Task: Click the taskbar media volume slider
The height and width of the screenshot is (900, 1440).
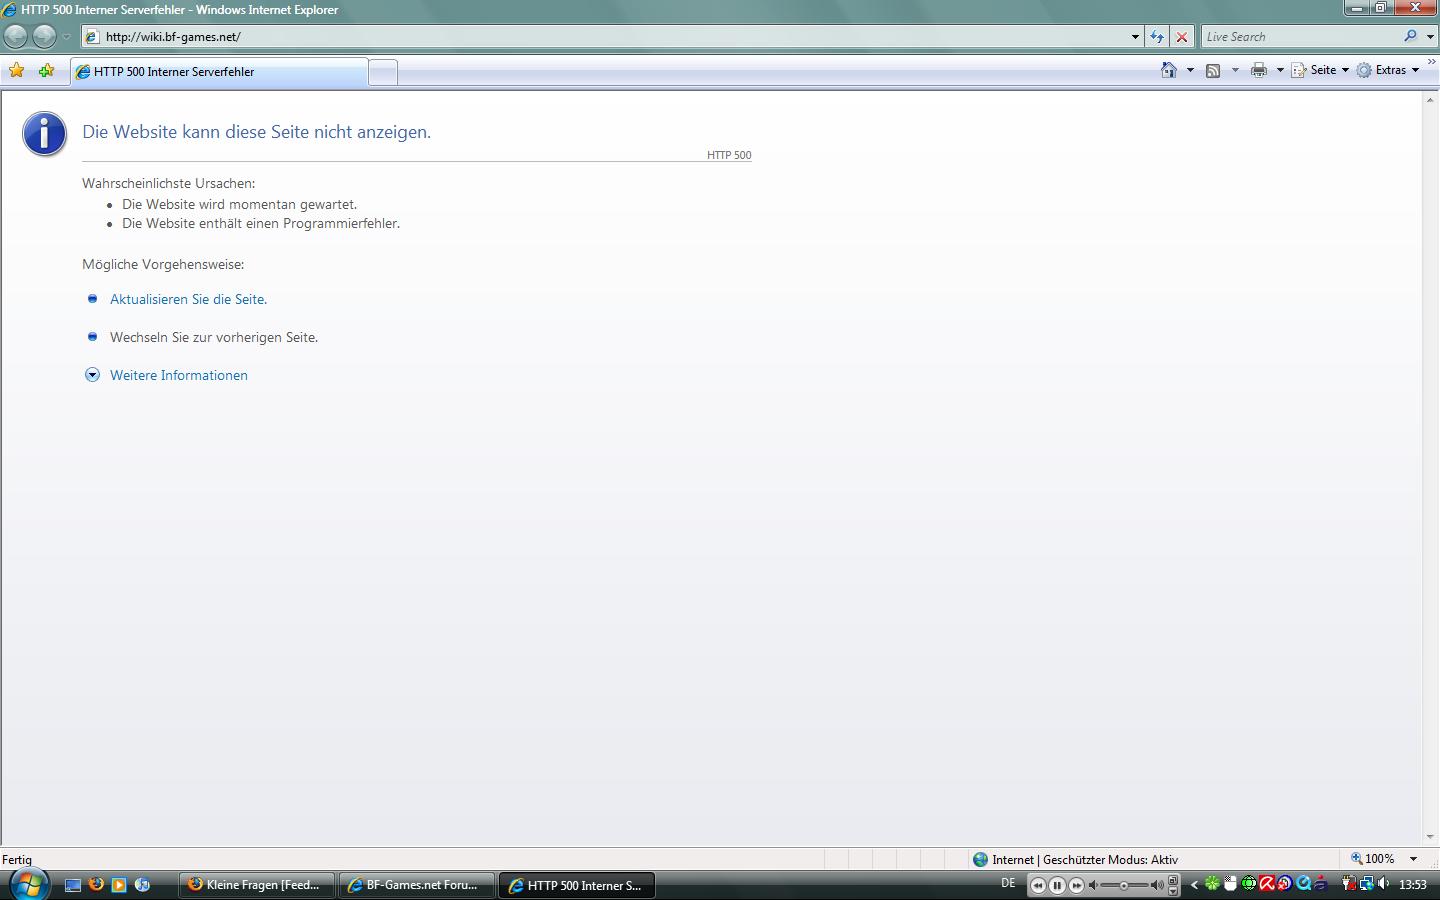Action: [x=1125, y=885]
